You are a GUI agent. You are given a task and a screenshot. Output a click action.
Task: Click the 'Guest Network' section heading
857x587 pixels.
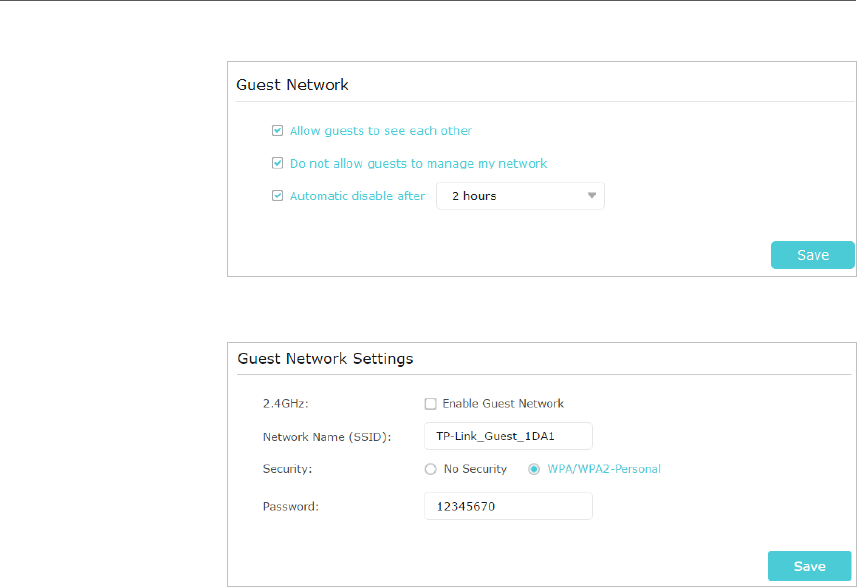[x=292, y=85]
